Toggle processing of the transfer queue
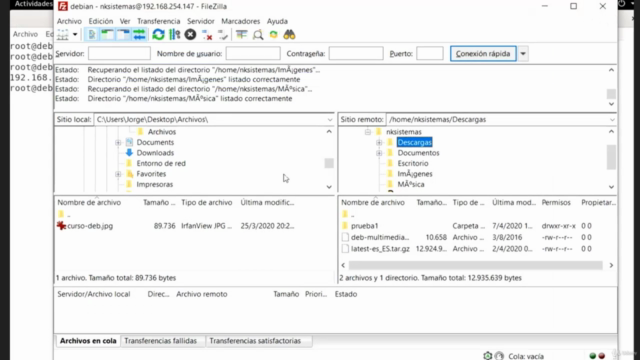This screenshot has width=640, height=360. click(x=175, y=35)
